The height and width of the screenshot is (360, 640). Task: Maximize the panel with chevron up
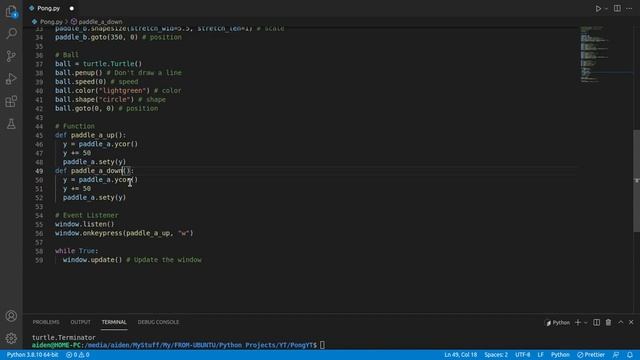tap(620, 322)
